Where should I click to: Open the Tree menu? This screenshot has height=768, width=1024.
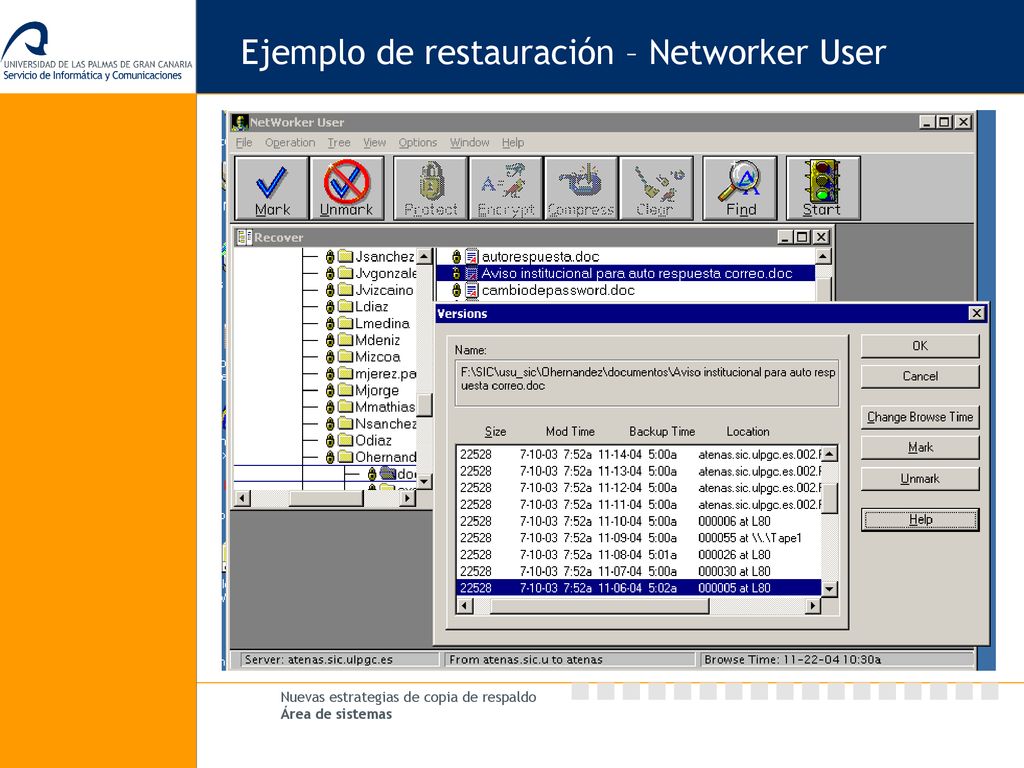pos(339,142)
